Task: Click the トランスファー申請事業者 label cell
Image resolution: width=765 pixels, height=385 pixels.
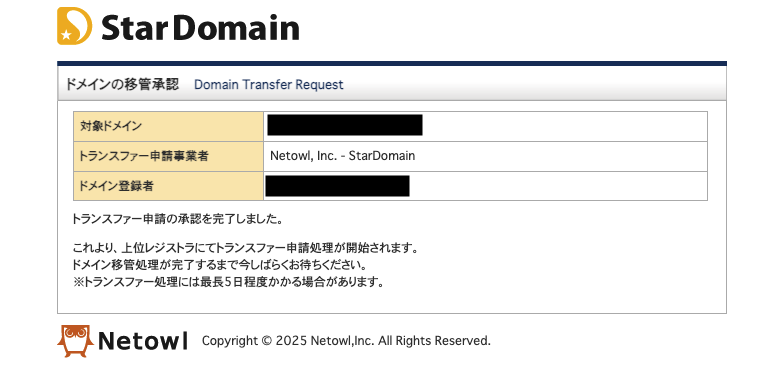Action: point(168,156)
